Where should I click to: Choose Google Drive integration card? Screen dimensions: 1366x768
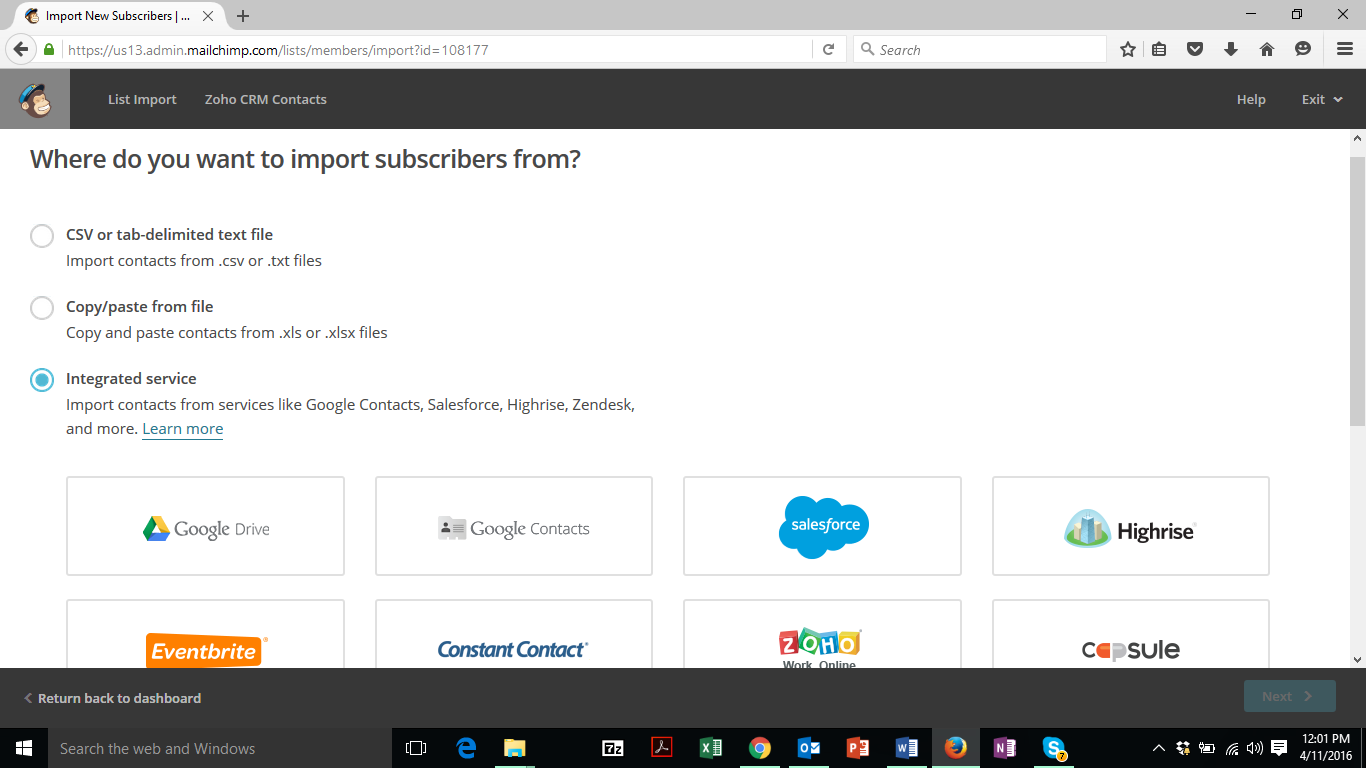click(x=205, y=526)
